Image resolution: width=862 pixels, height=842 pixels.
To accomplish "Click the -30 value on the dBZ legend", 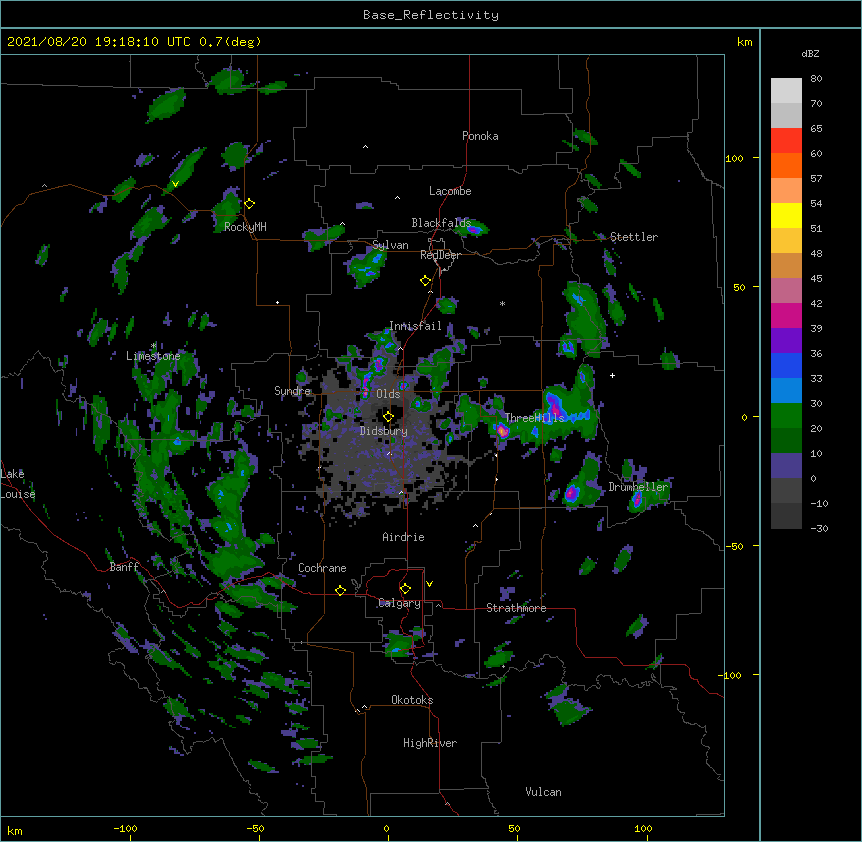I will pyautogui.click(x=819, y=529).
